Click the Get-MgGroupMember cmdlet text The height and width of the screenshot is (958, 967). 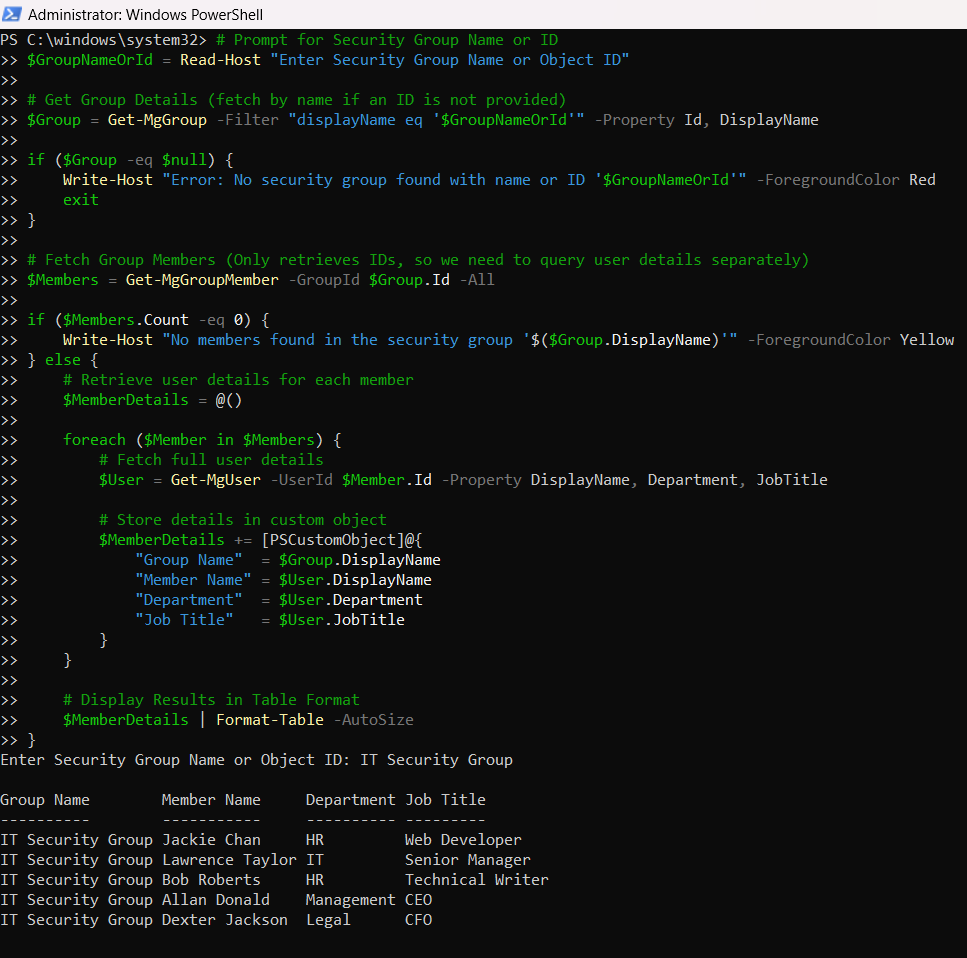tap(202, 280)
